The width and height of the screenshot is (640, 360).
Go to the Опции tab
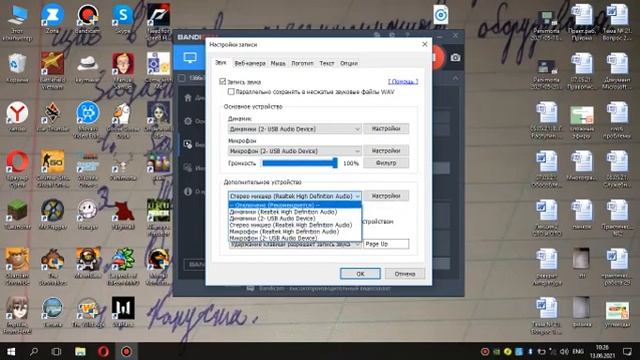[349, 63]
